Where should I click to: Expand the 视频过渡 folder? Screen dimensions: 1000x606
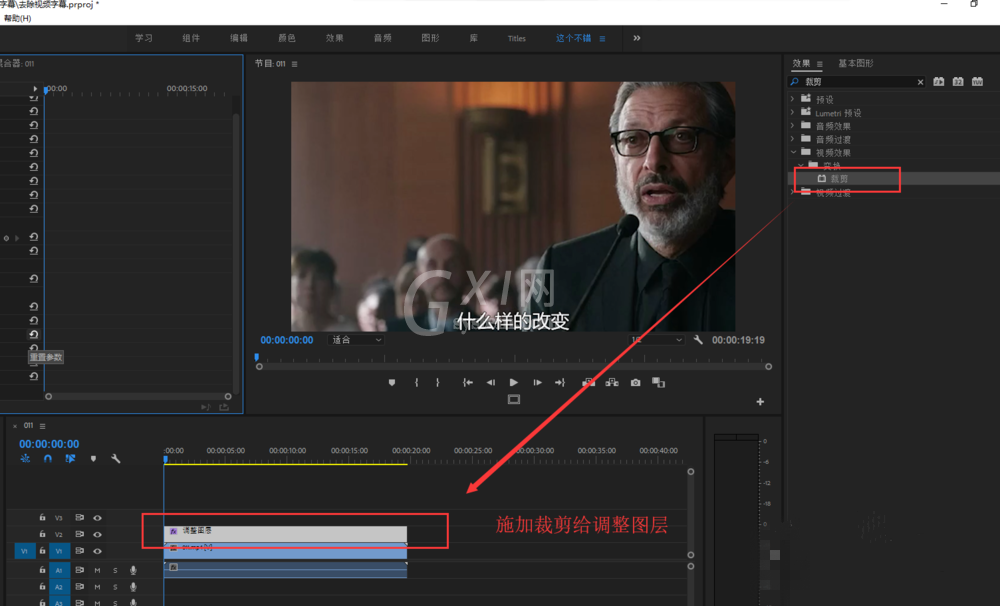click(793, 193)
